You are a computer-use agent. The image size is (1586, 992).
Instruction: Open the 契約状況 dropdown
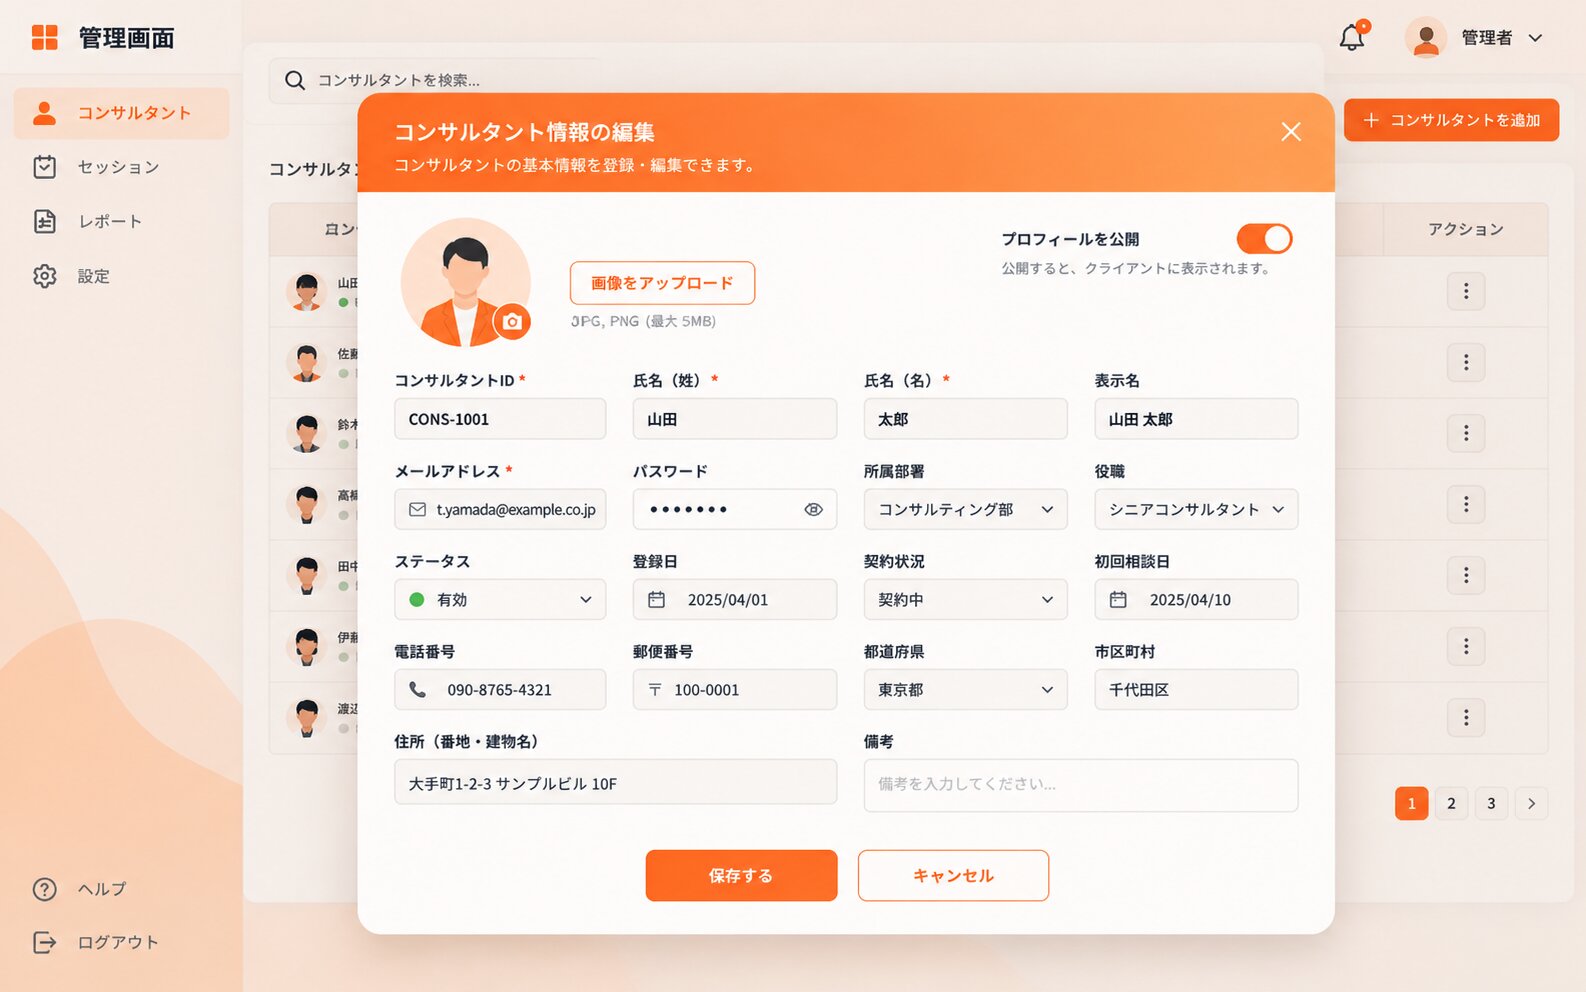coord(966,600)
